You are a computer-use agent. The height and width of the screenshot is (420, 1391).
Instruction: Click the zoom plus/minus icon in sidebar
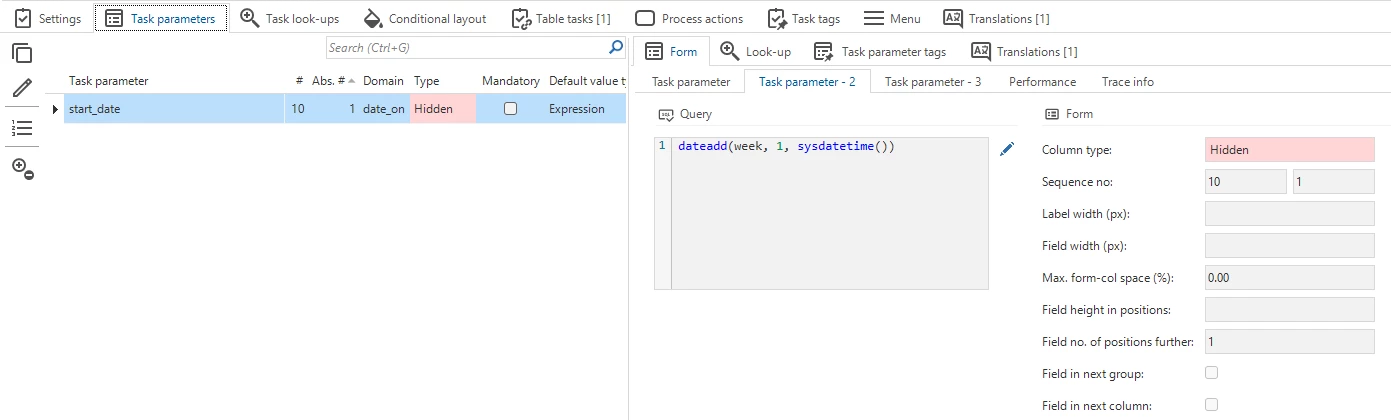[22, 168]
